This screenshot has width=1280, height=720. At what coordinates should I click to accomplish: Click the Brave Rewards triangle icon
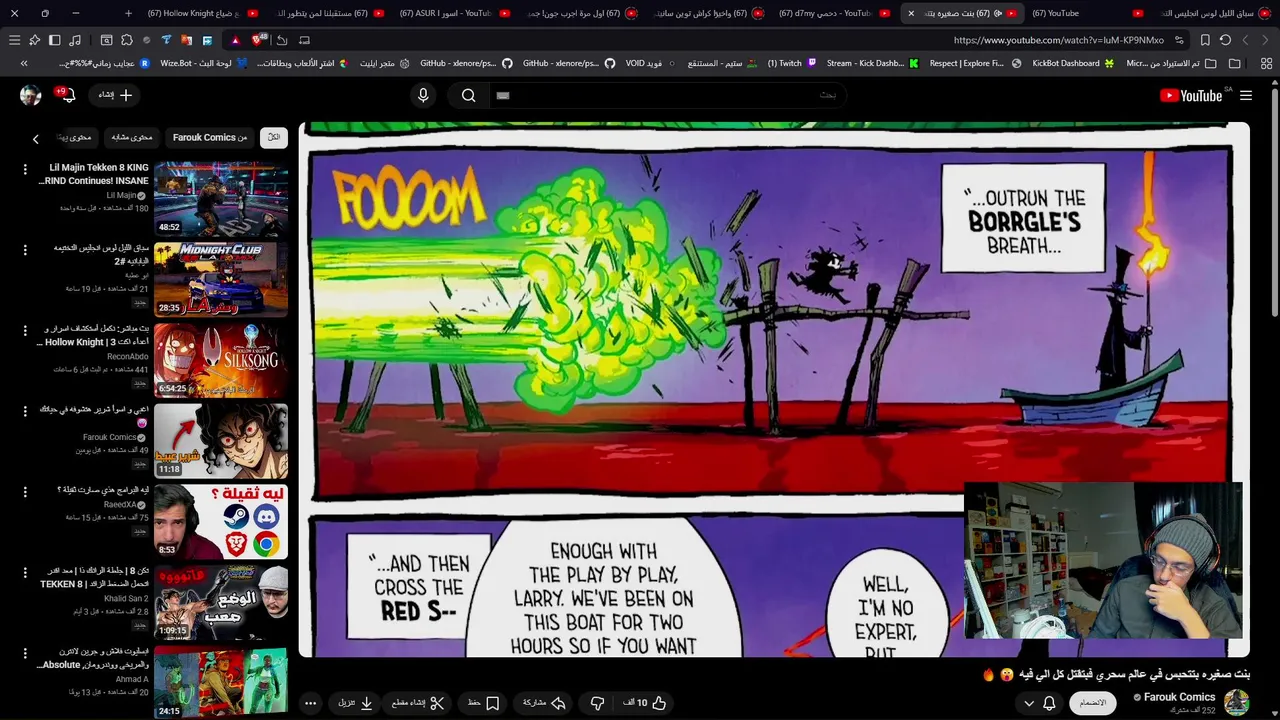(235, 40)
